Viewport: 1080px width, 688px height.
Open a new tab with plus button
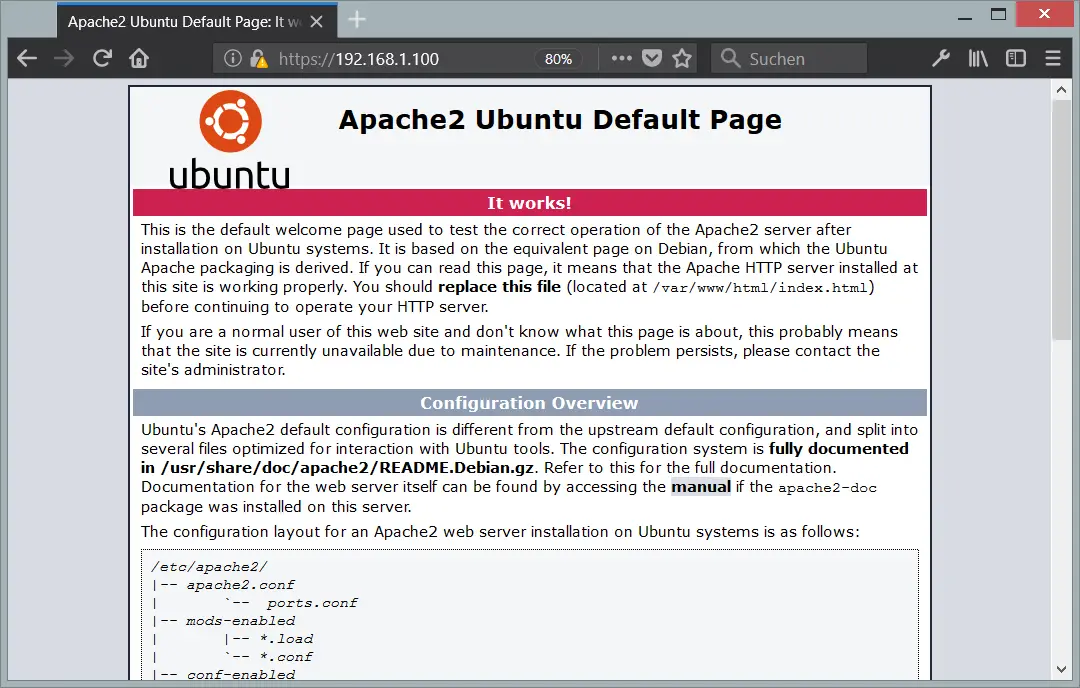(357, 20)
